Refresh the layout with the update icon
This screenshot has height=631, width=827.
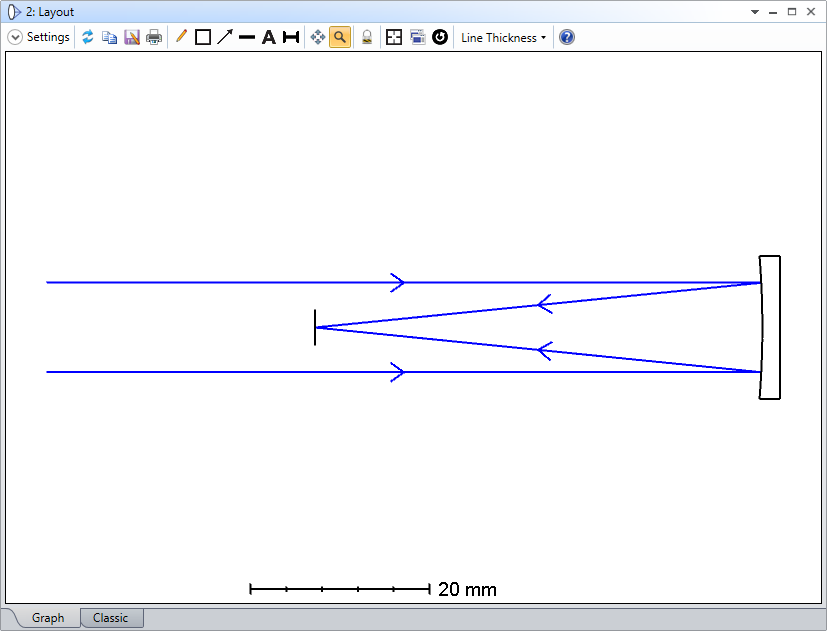(88, 37)
